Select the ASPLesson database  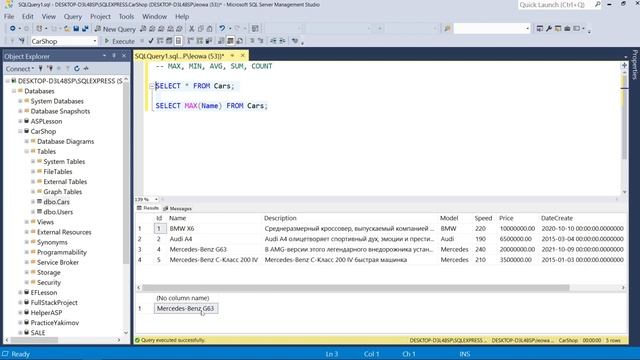[x=46, y=121]
